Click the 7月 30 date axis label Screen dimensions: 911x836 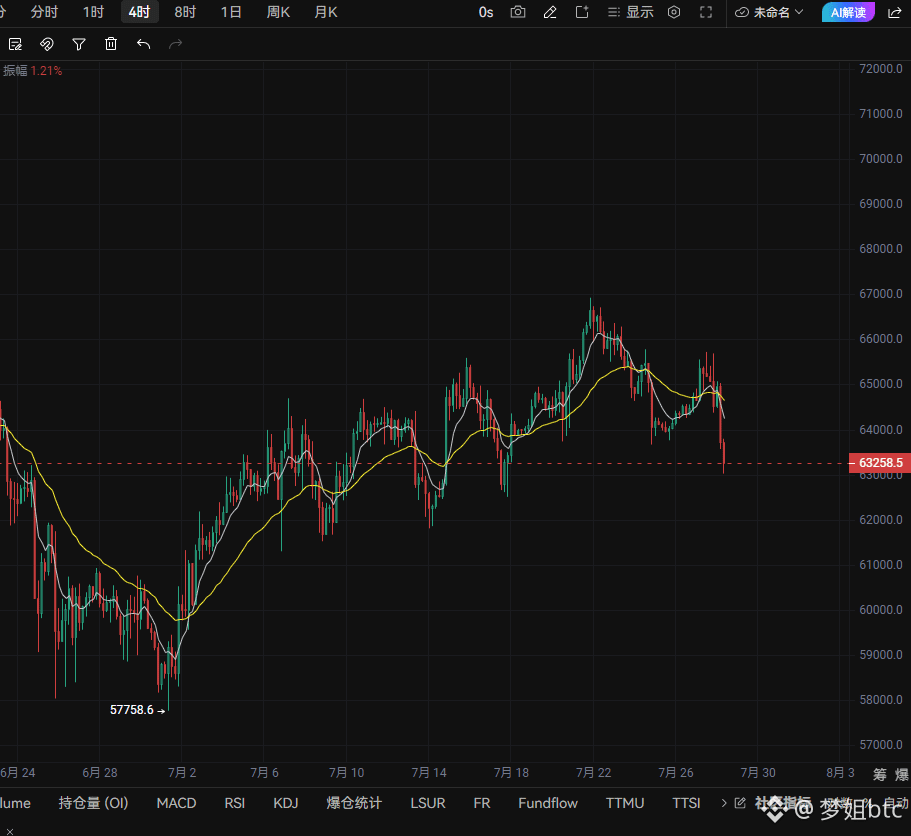(x=758, y=773)
